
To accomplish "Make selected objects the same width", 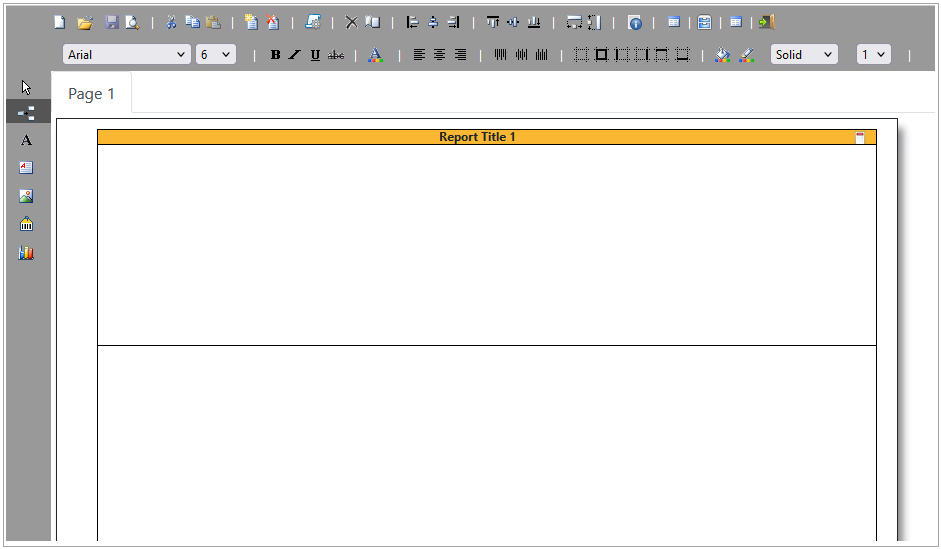I will click(x=574, y=23).
